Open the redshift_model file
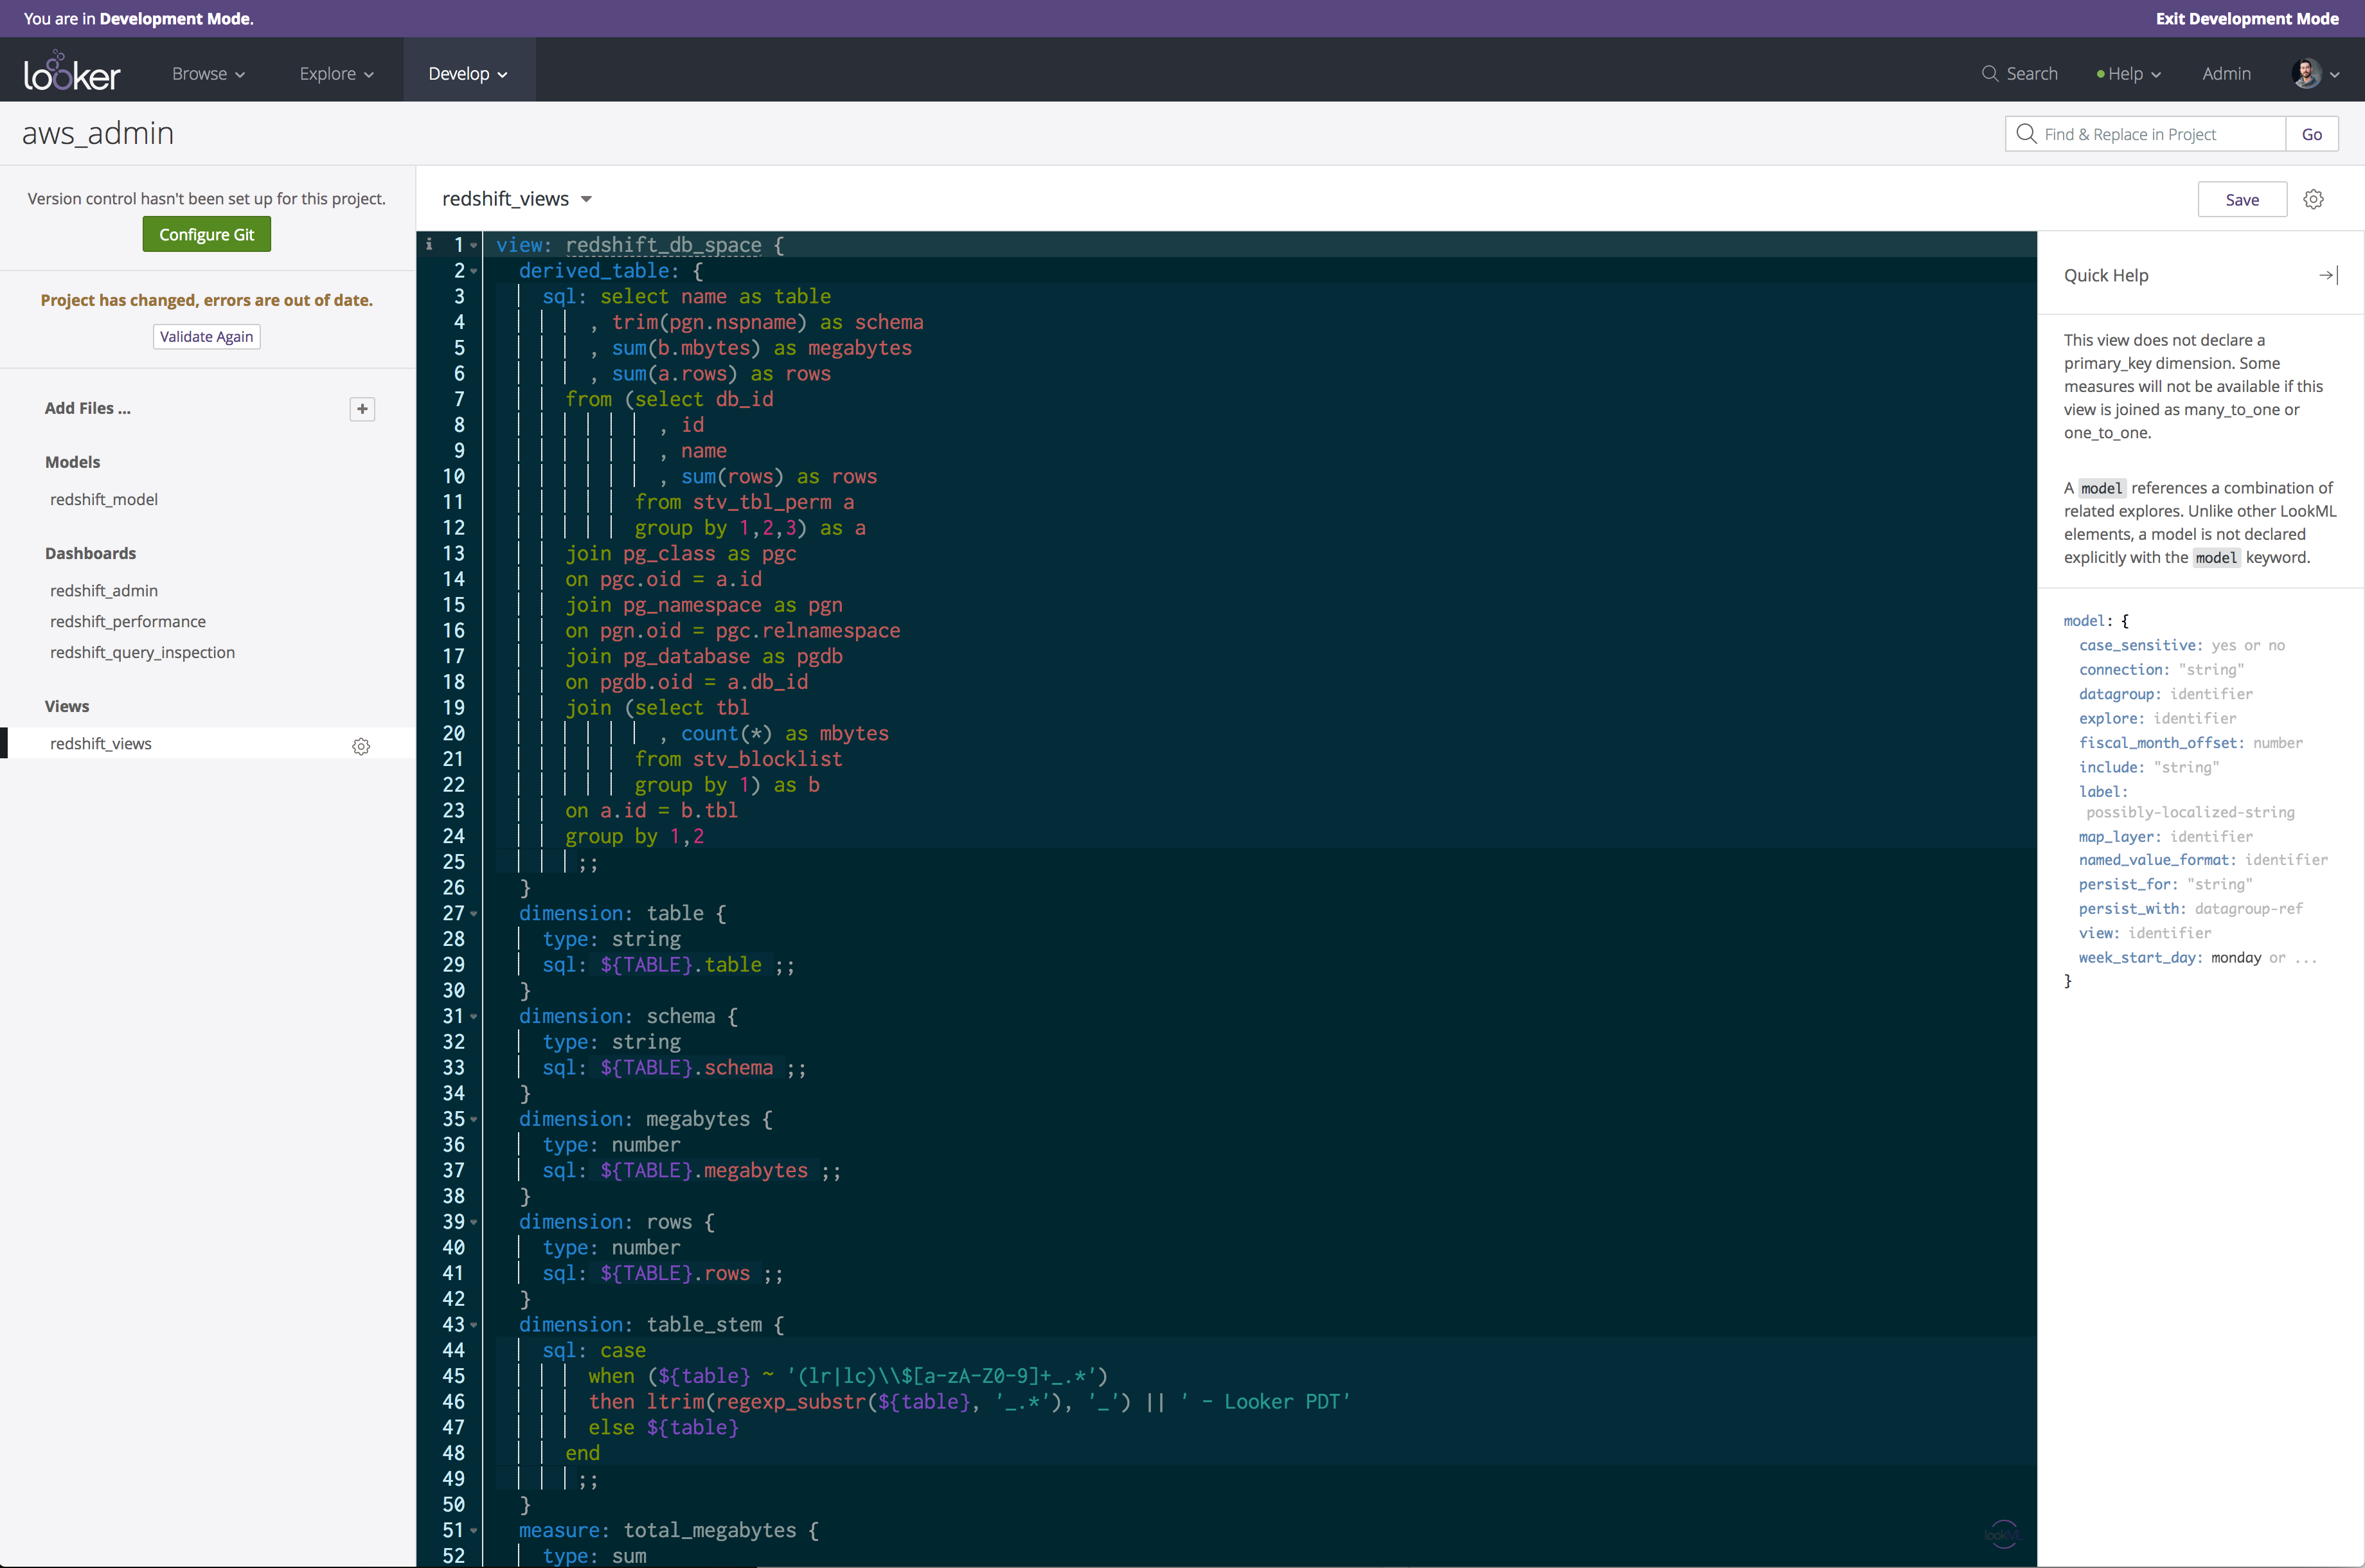The height and width of the screenshot is (1568, 2365). coord(104,499)
